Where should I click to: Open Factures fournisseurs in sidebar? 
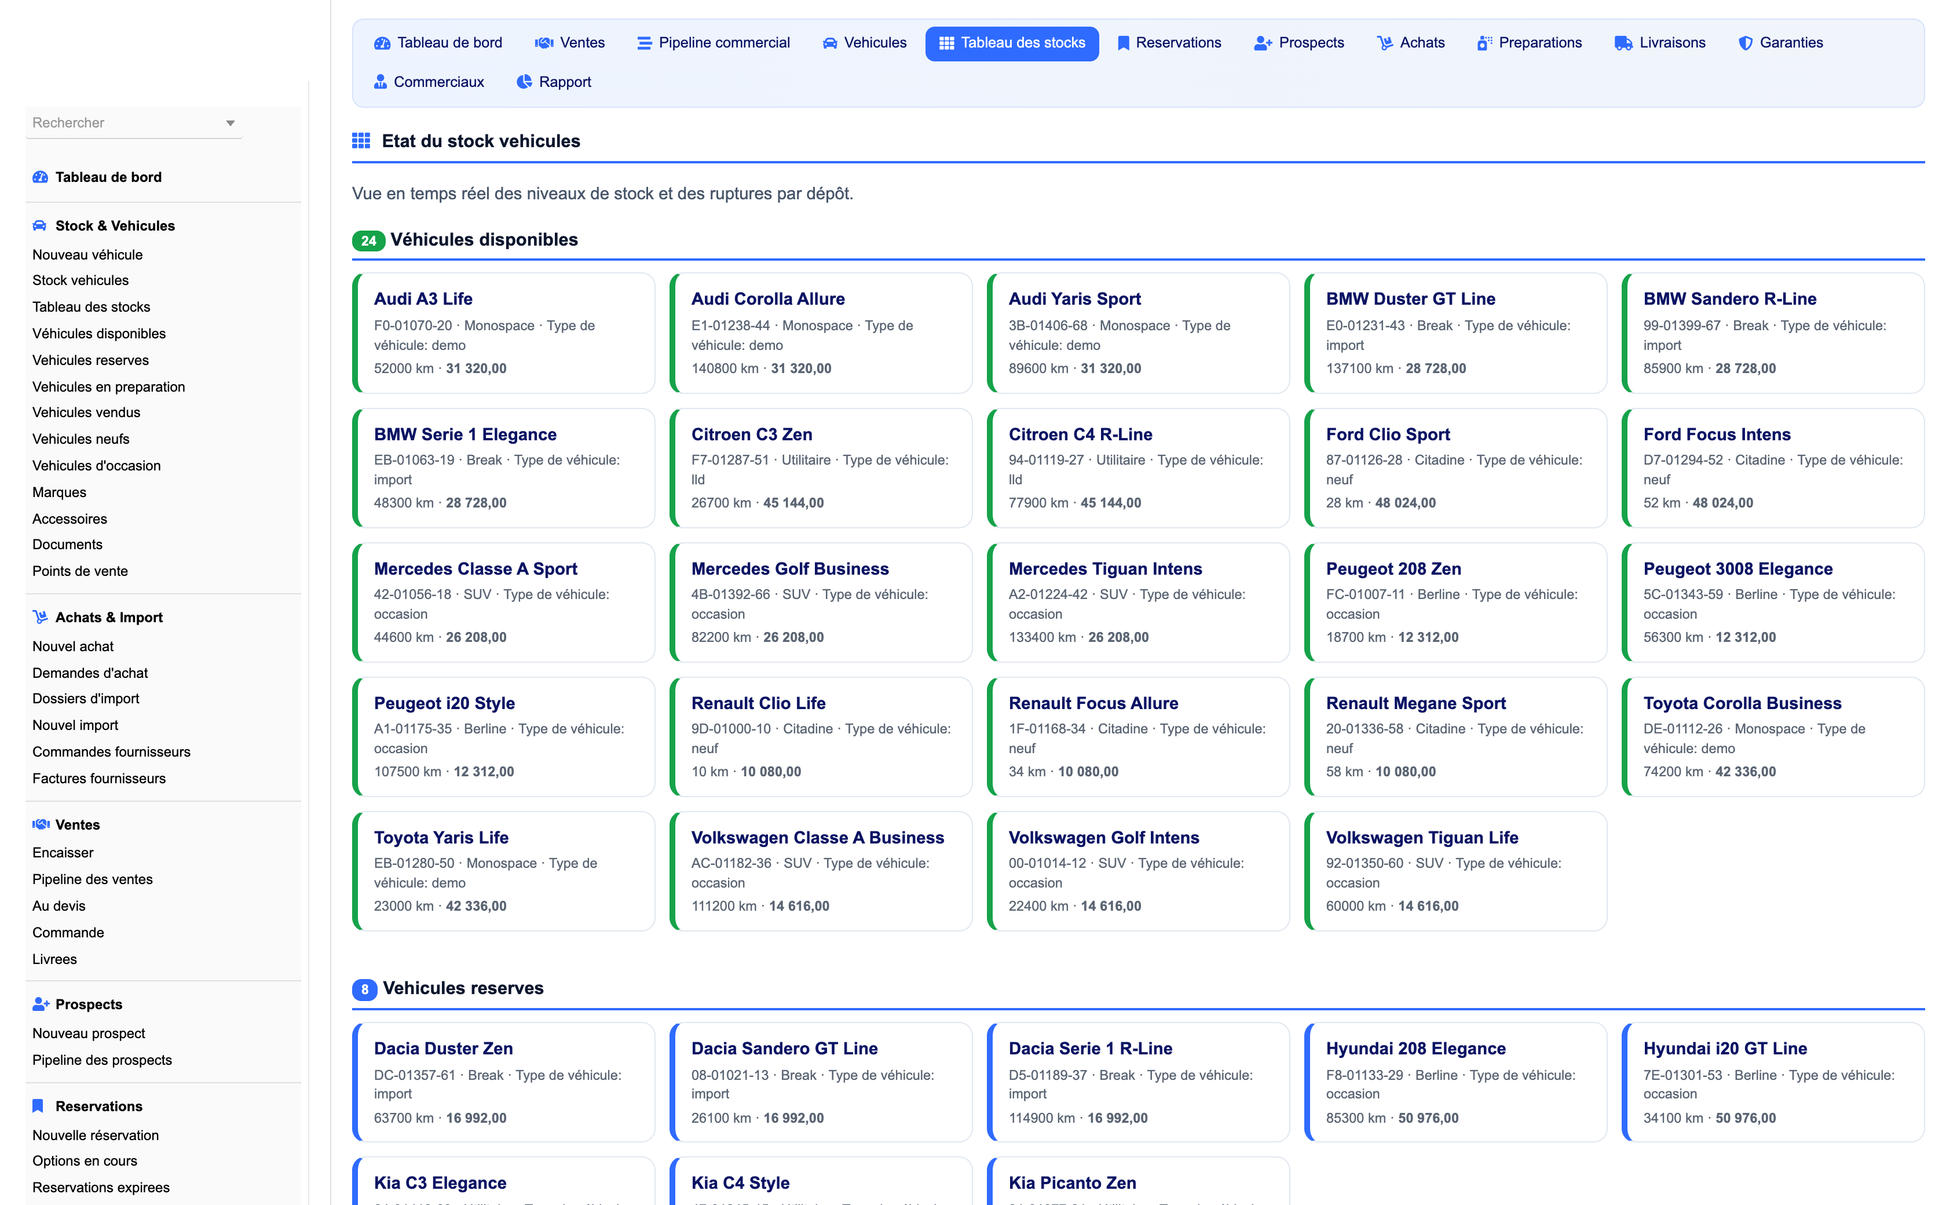99,779
